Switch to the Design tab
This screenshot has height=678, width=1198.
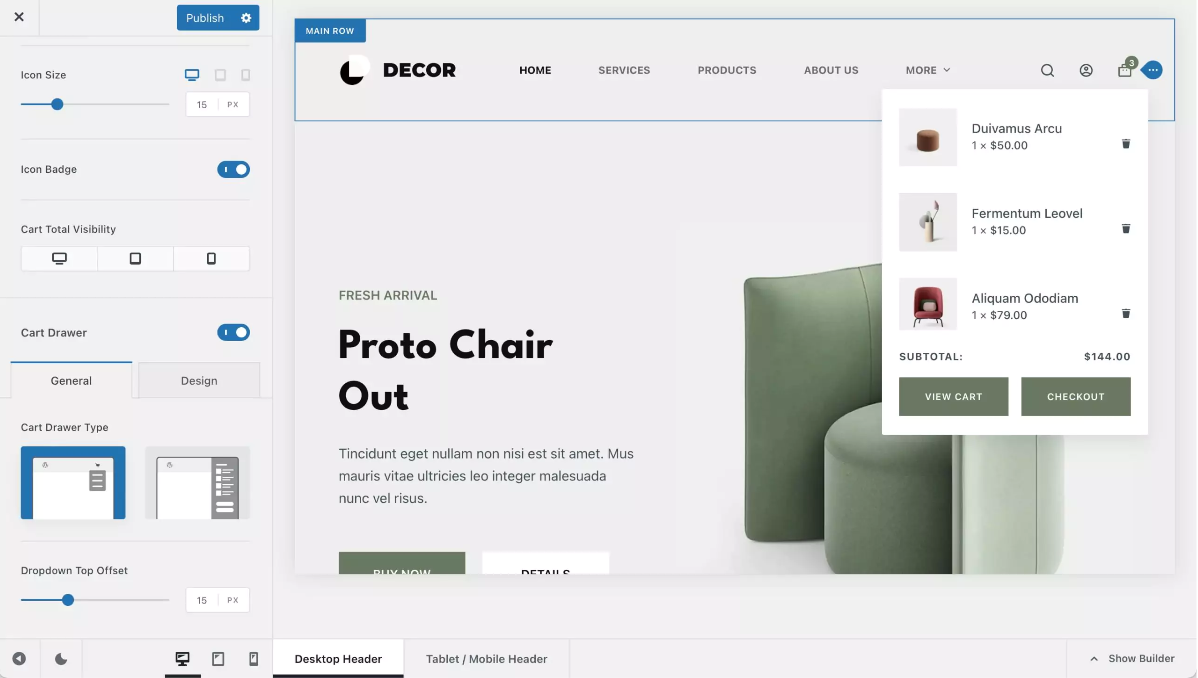(x=199, y=381)
